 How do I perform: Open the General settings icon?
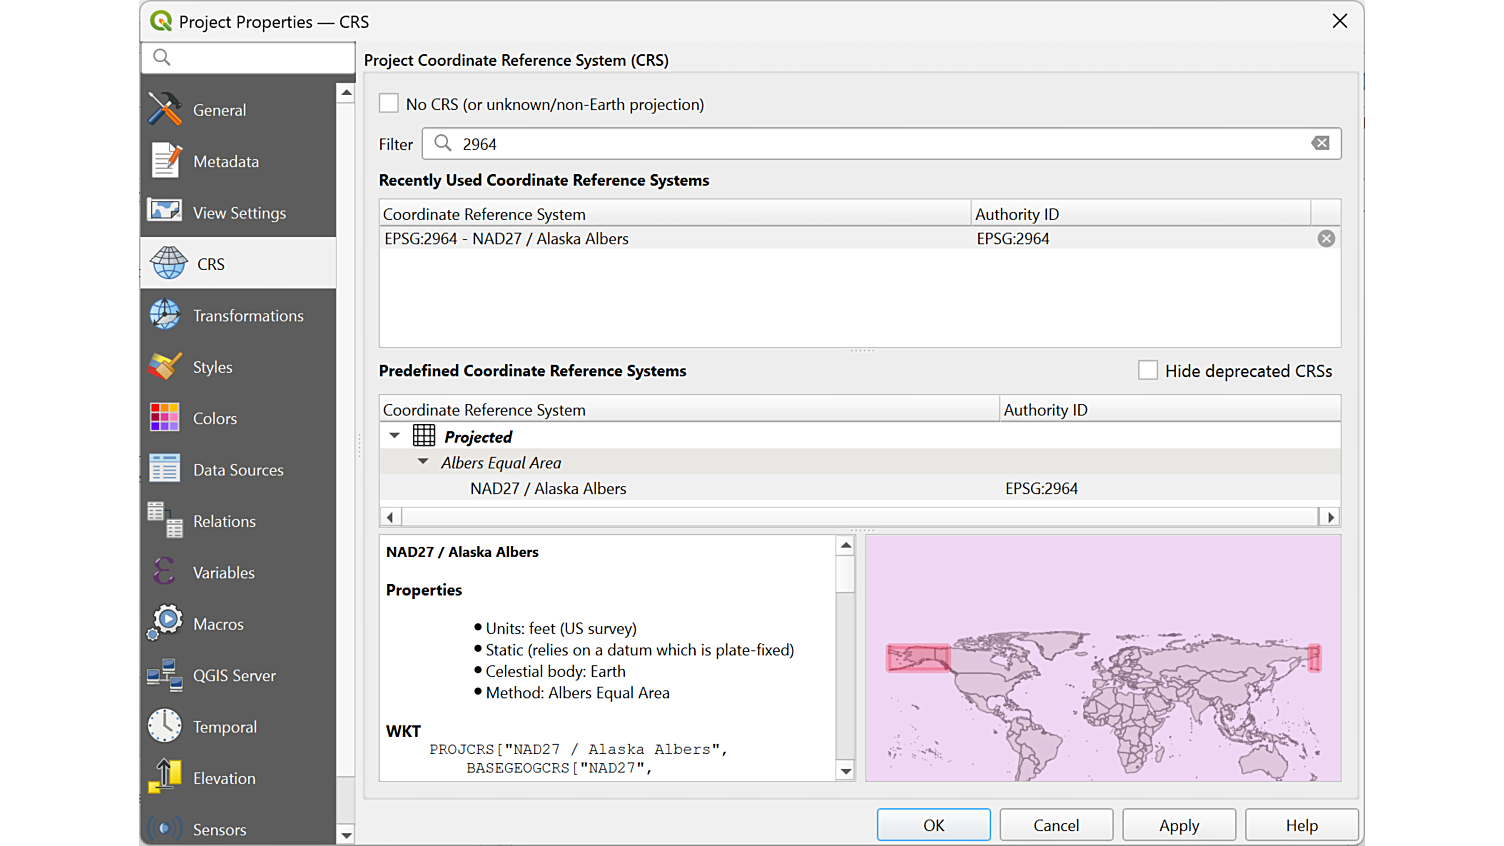[165, 109]
